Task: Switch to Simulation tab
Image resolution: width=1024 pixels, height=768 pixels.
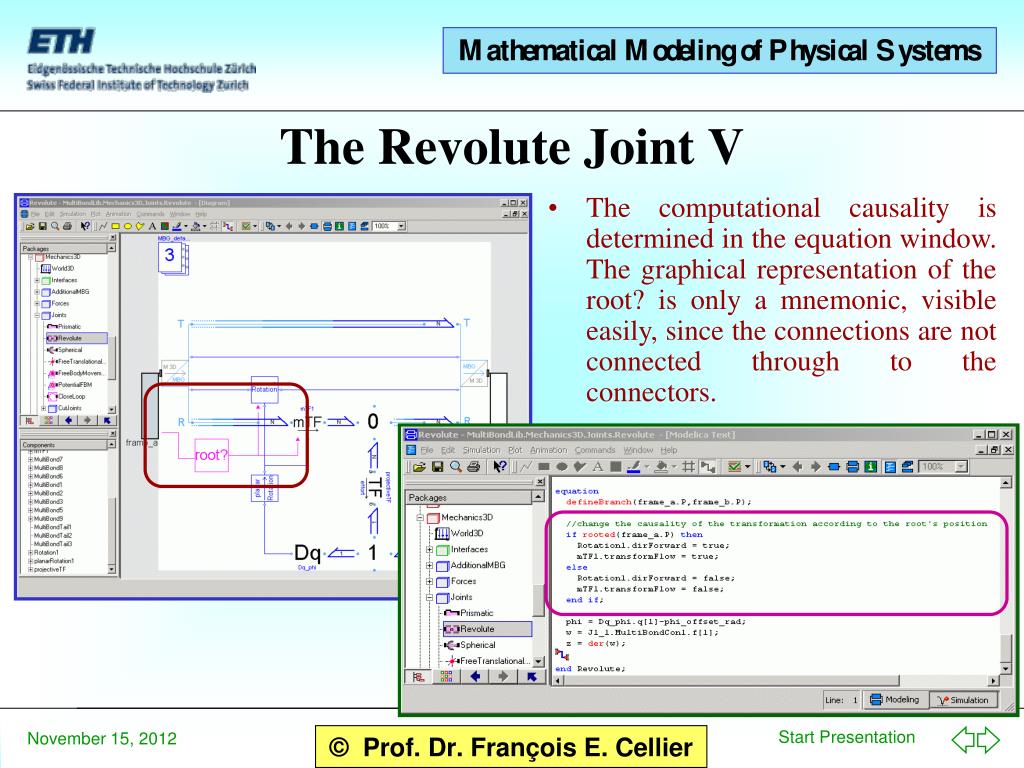Action: 963,699
